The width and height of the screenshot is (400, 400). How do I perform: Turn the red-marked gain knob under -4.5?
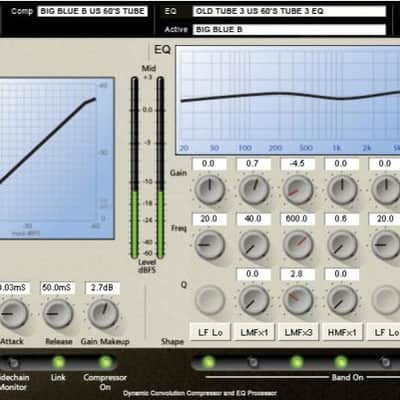pos(298,190)
